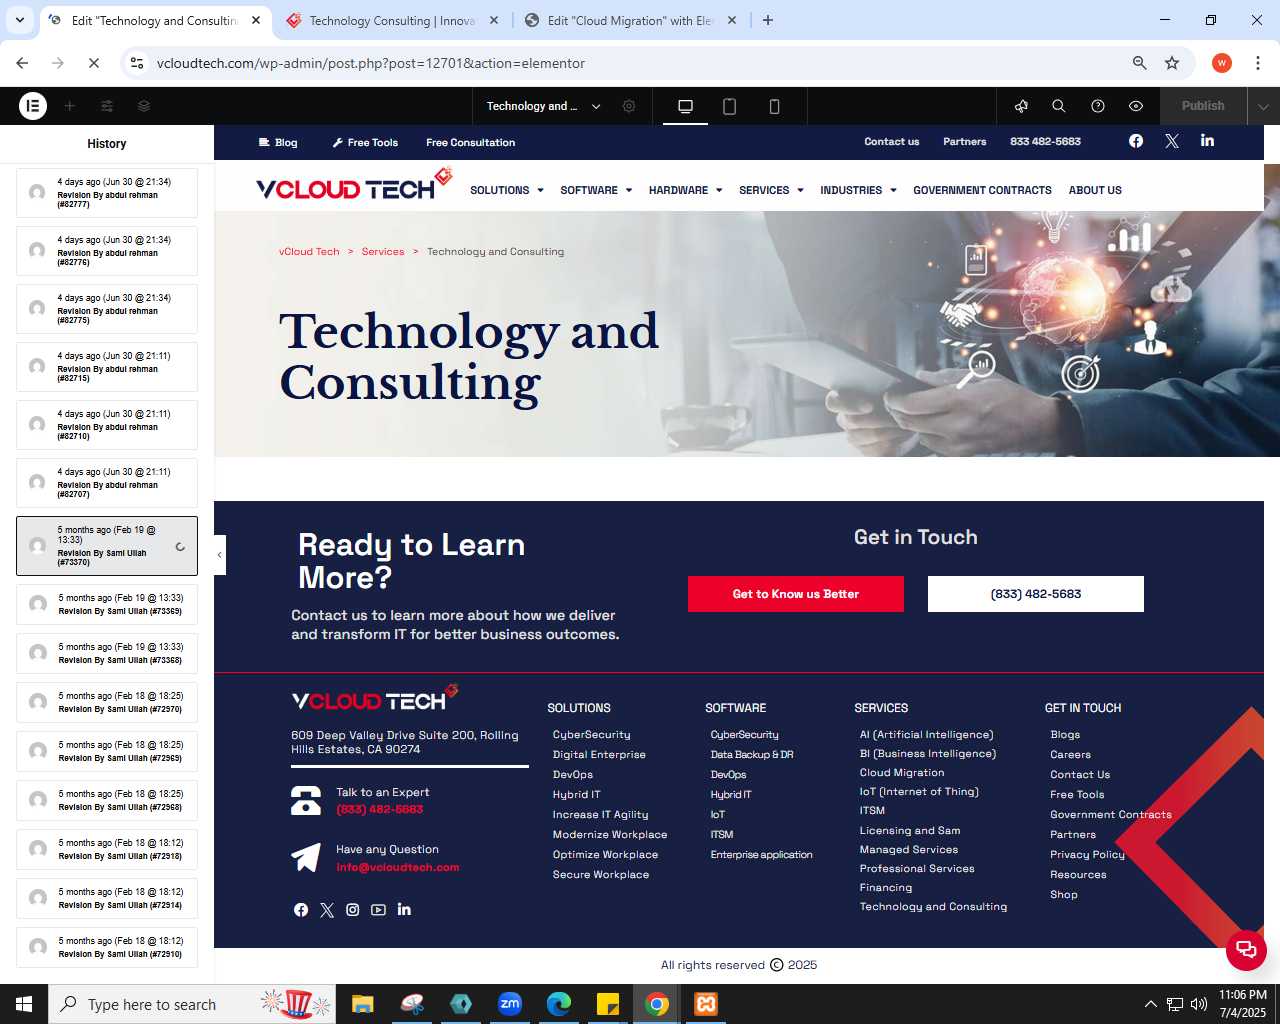Image resolution: width=1280 pixels, height=1024 pixels.
Task: Expand the SOFTWARE menu
Action: click(596, 190)
